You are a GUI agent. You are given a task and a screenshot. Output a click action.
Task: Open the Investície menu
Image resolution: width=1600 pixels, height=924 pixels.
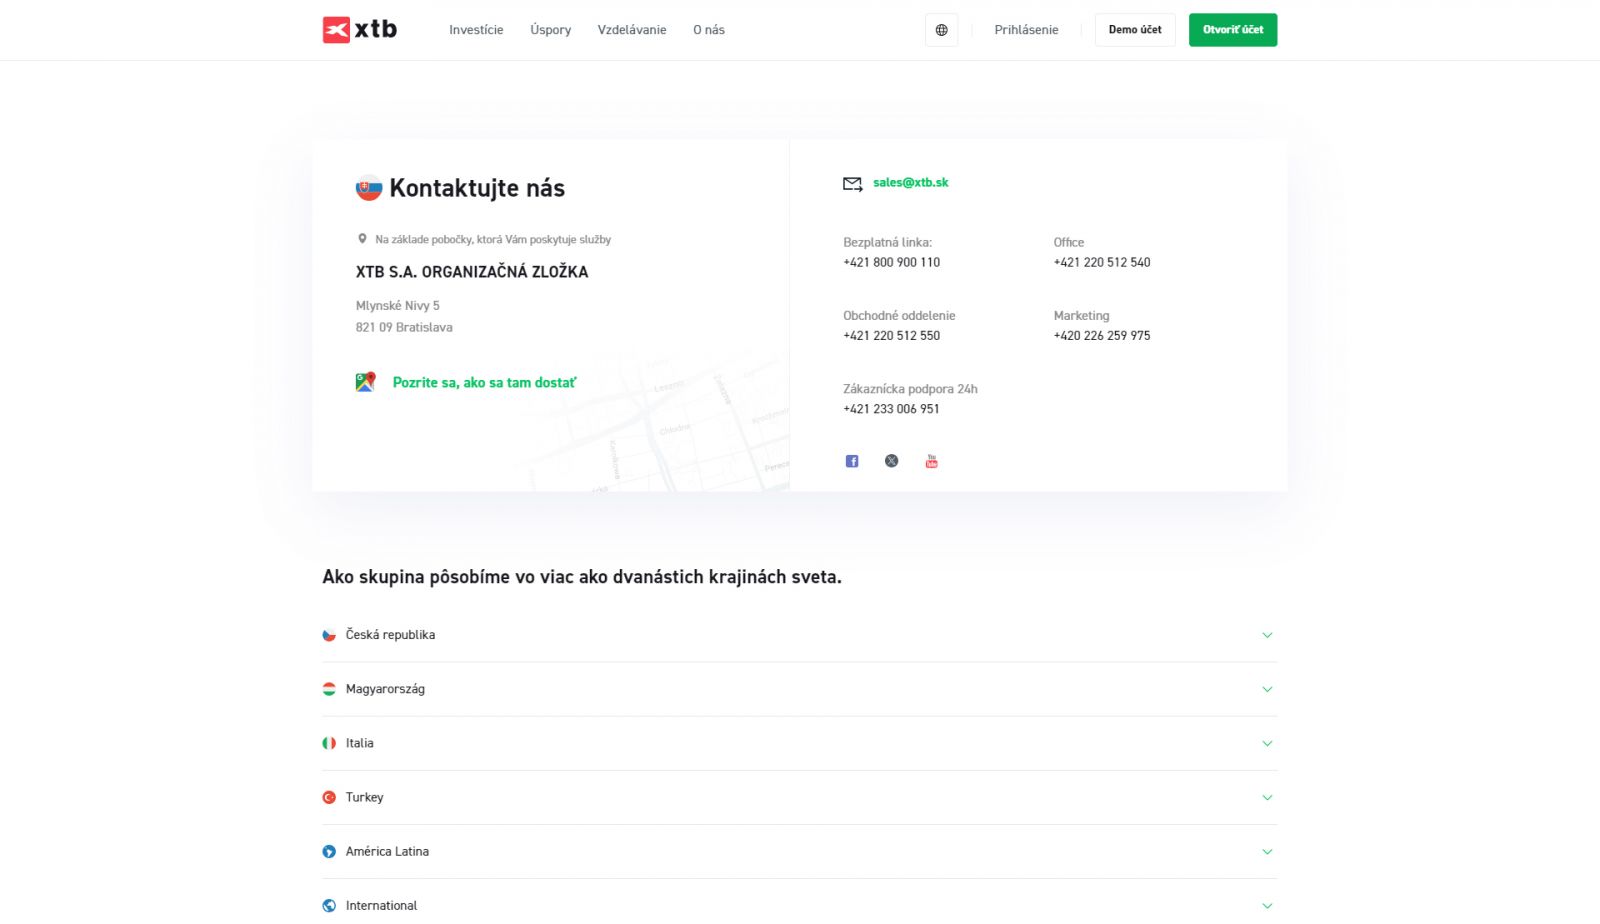pos(476,30)
